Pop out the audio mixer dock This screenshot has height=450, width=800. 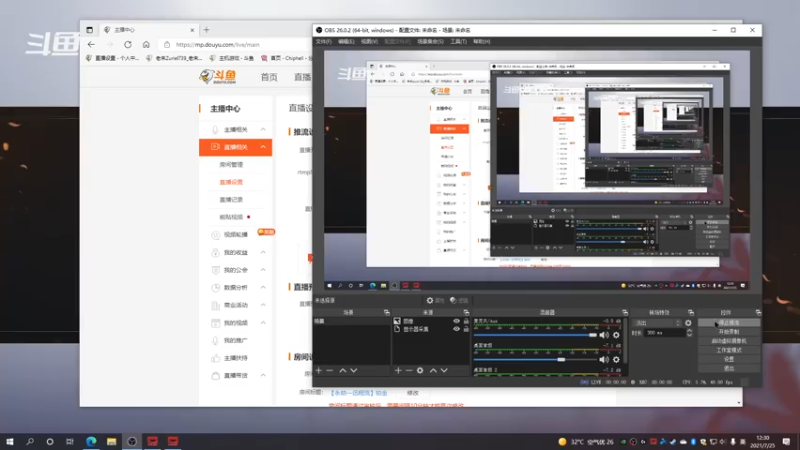(x=625, y=312)
